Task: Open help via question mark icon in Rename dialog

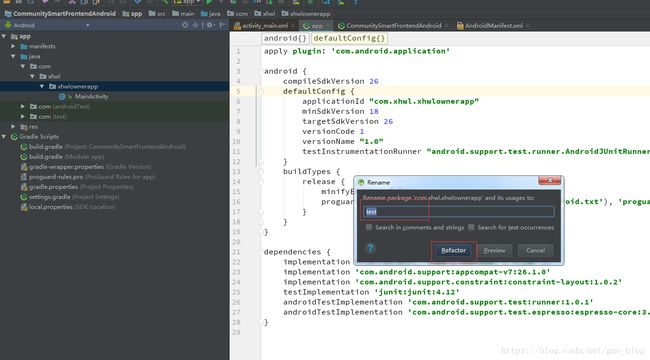Action: [370, 248]
